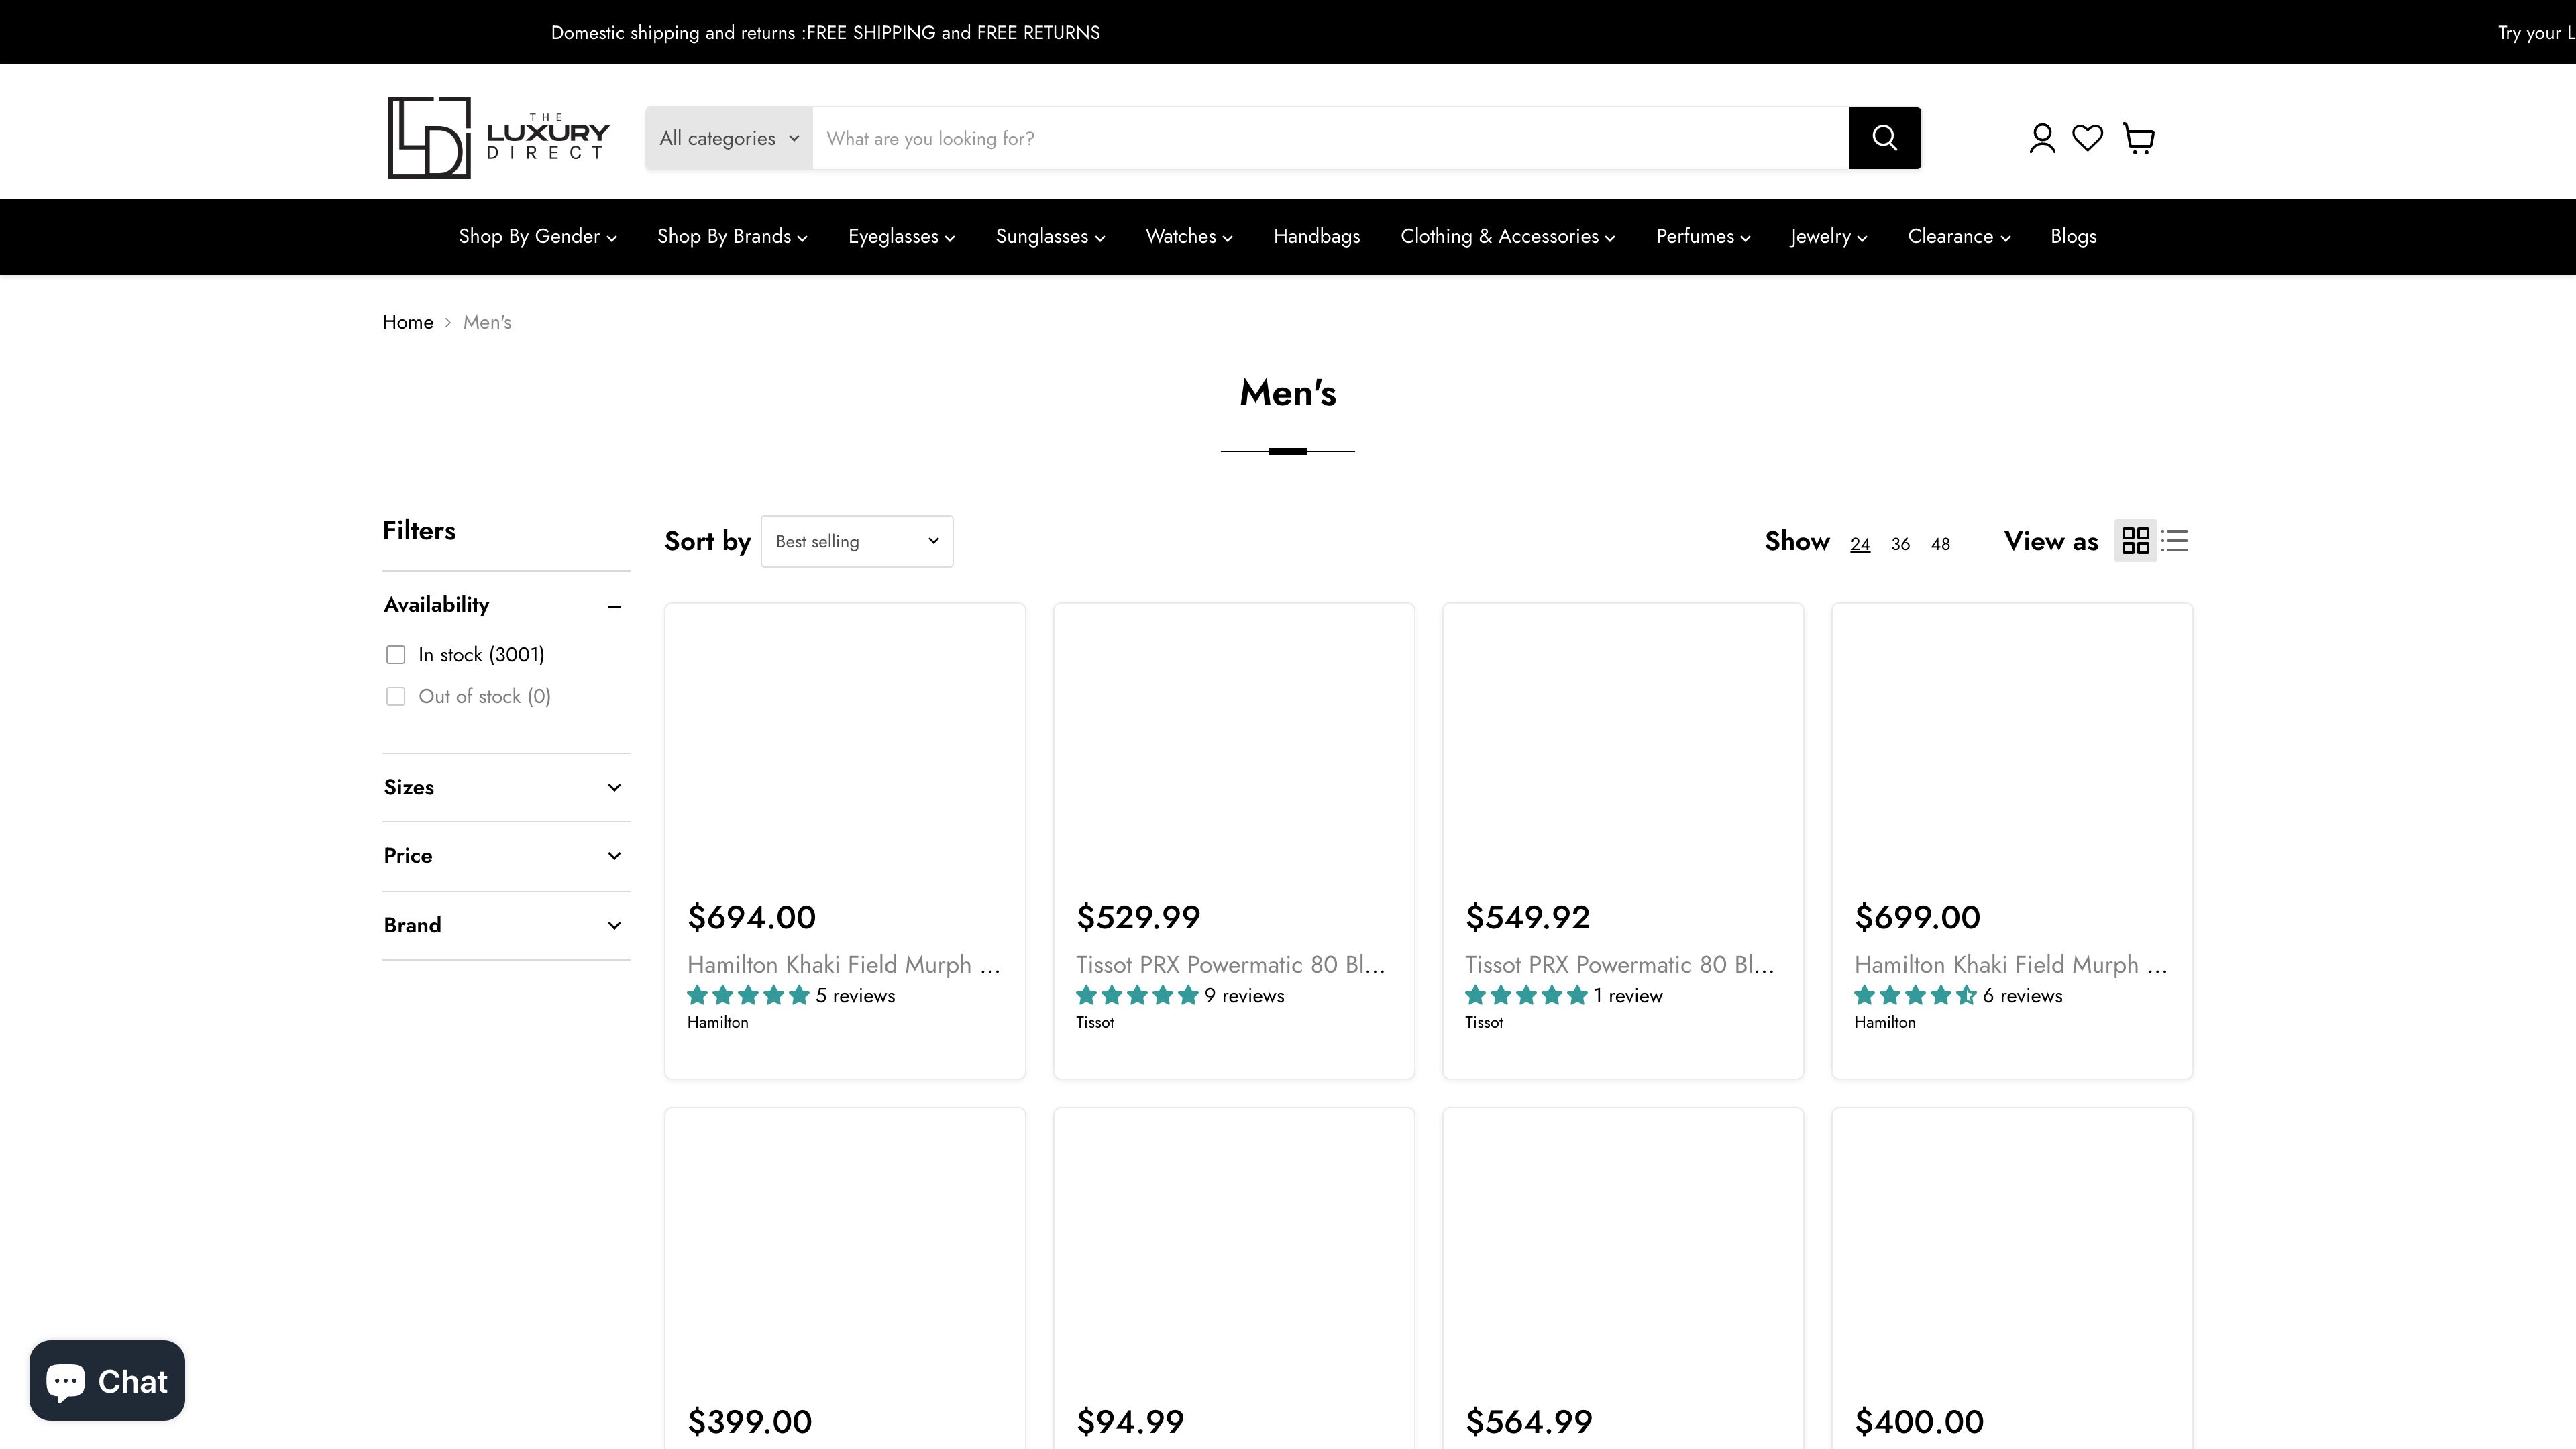Open the Hamilton Khaki Field Murph product
The width and height of the screenshot is (2576, 1449).
pyautogui.click(x=843, y=964)
